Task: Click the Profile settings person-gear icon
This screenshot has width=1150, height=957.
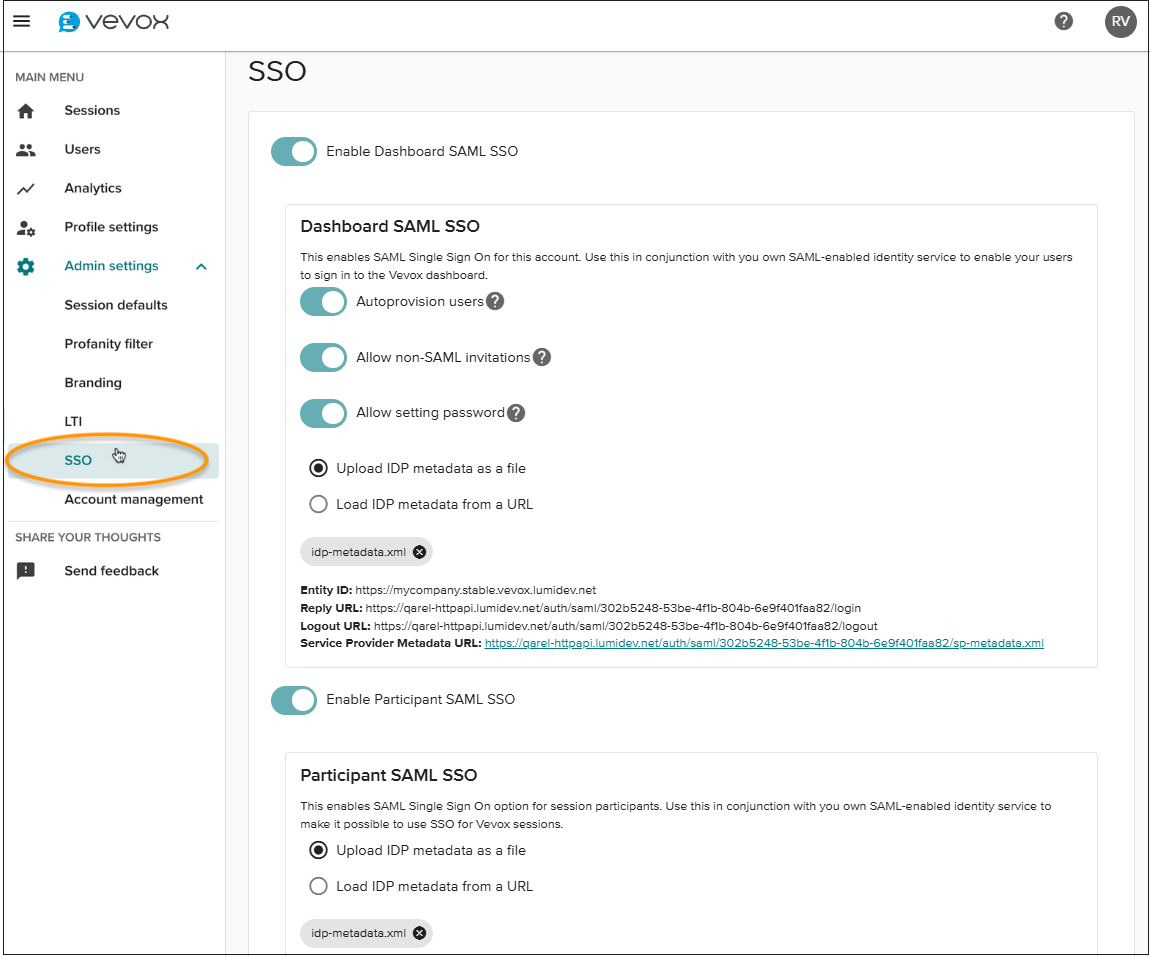Action: [26, 228]
